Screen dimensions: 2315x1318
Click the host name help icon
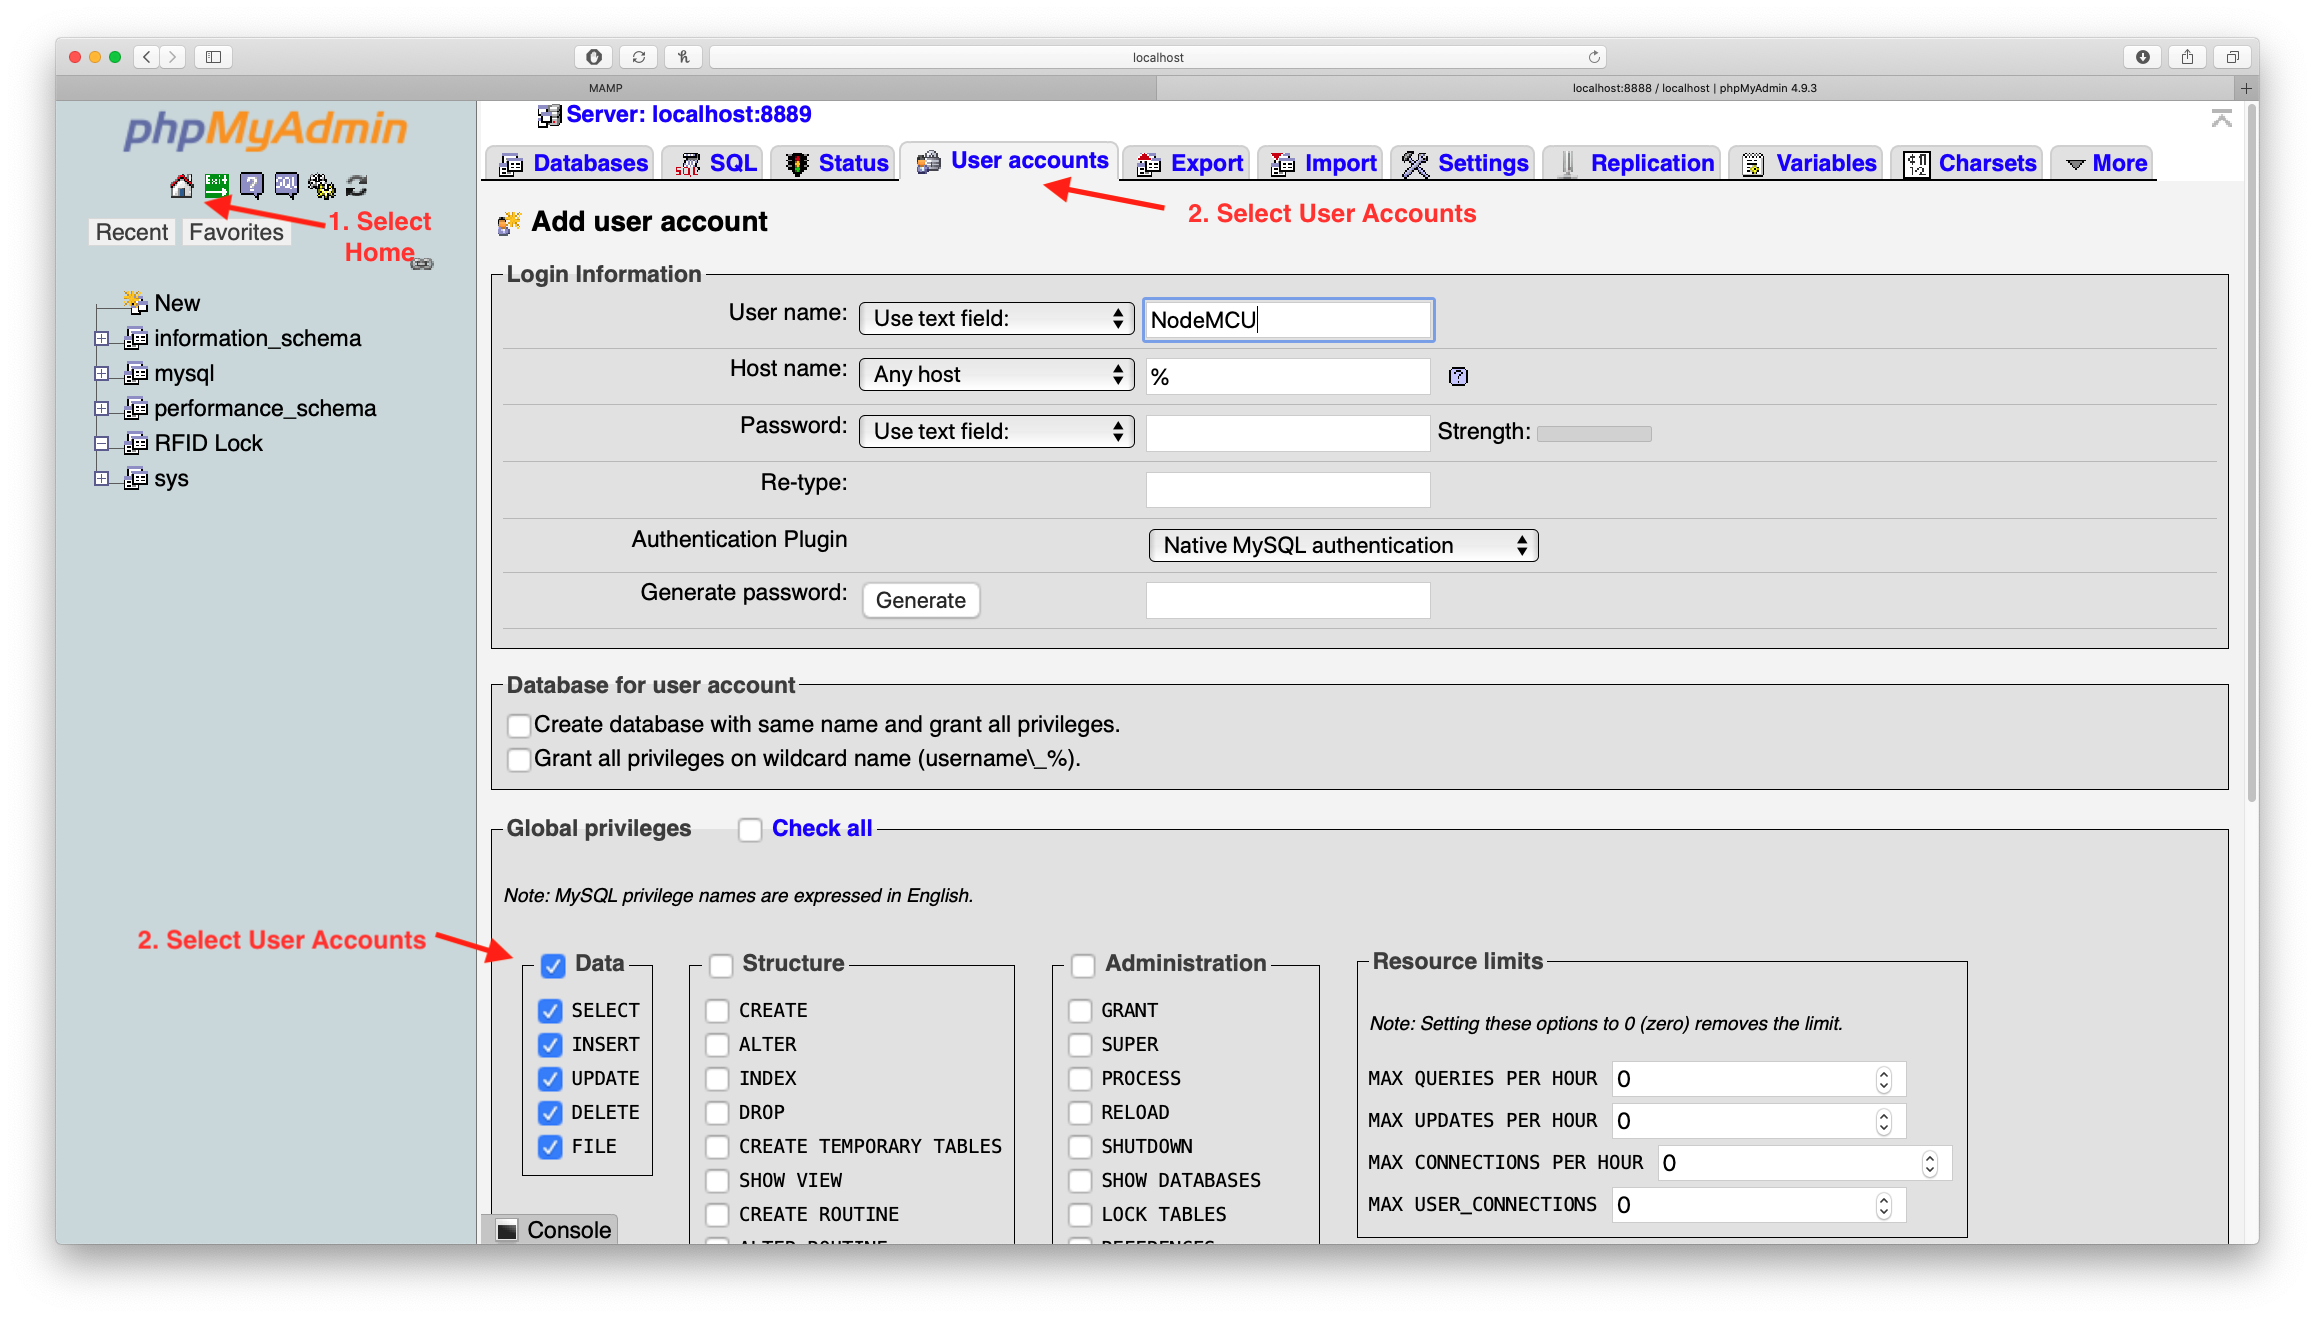[1458, 376]
